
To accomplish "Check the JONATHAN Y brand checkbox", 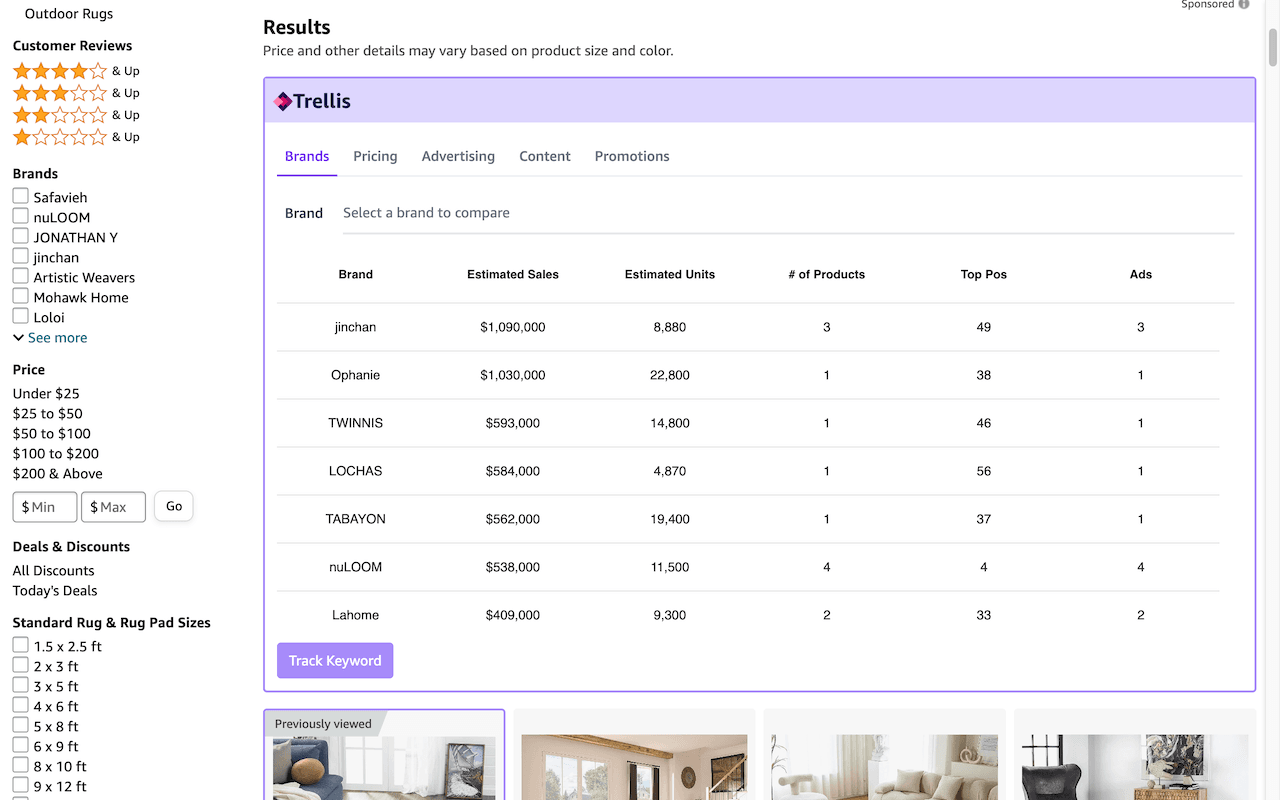I will pyautogui.click(x=20, y=236).
